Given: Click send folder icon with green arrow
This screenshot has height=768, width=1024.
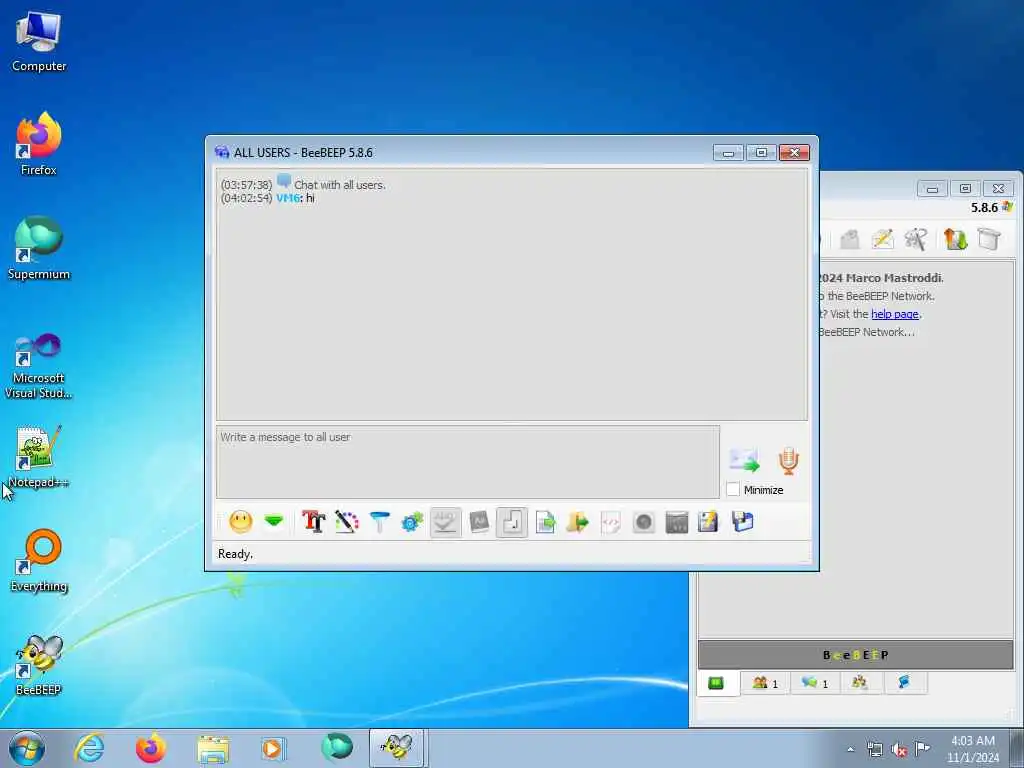Looking at the screenshot, I should 577,522.
